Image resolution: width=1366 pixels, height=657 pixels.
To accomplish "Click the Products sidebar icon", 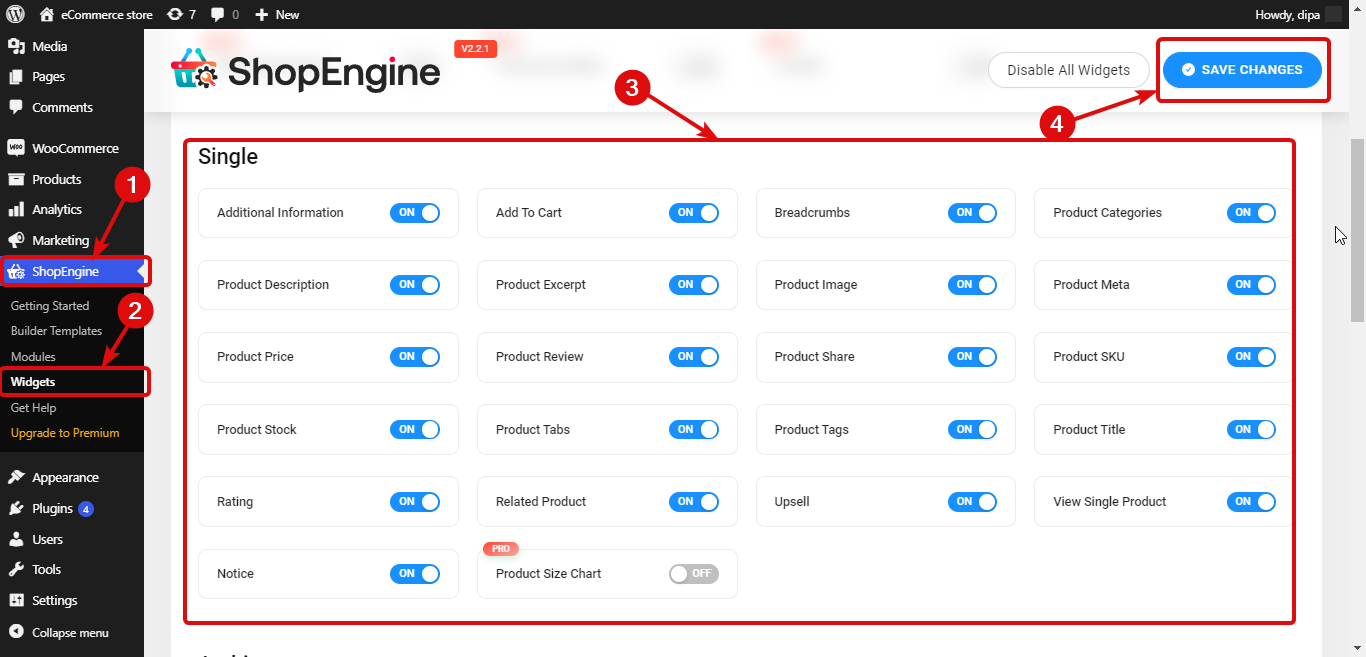I will click(18, 178).
